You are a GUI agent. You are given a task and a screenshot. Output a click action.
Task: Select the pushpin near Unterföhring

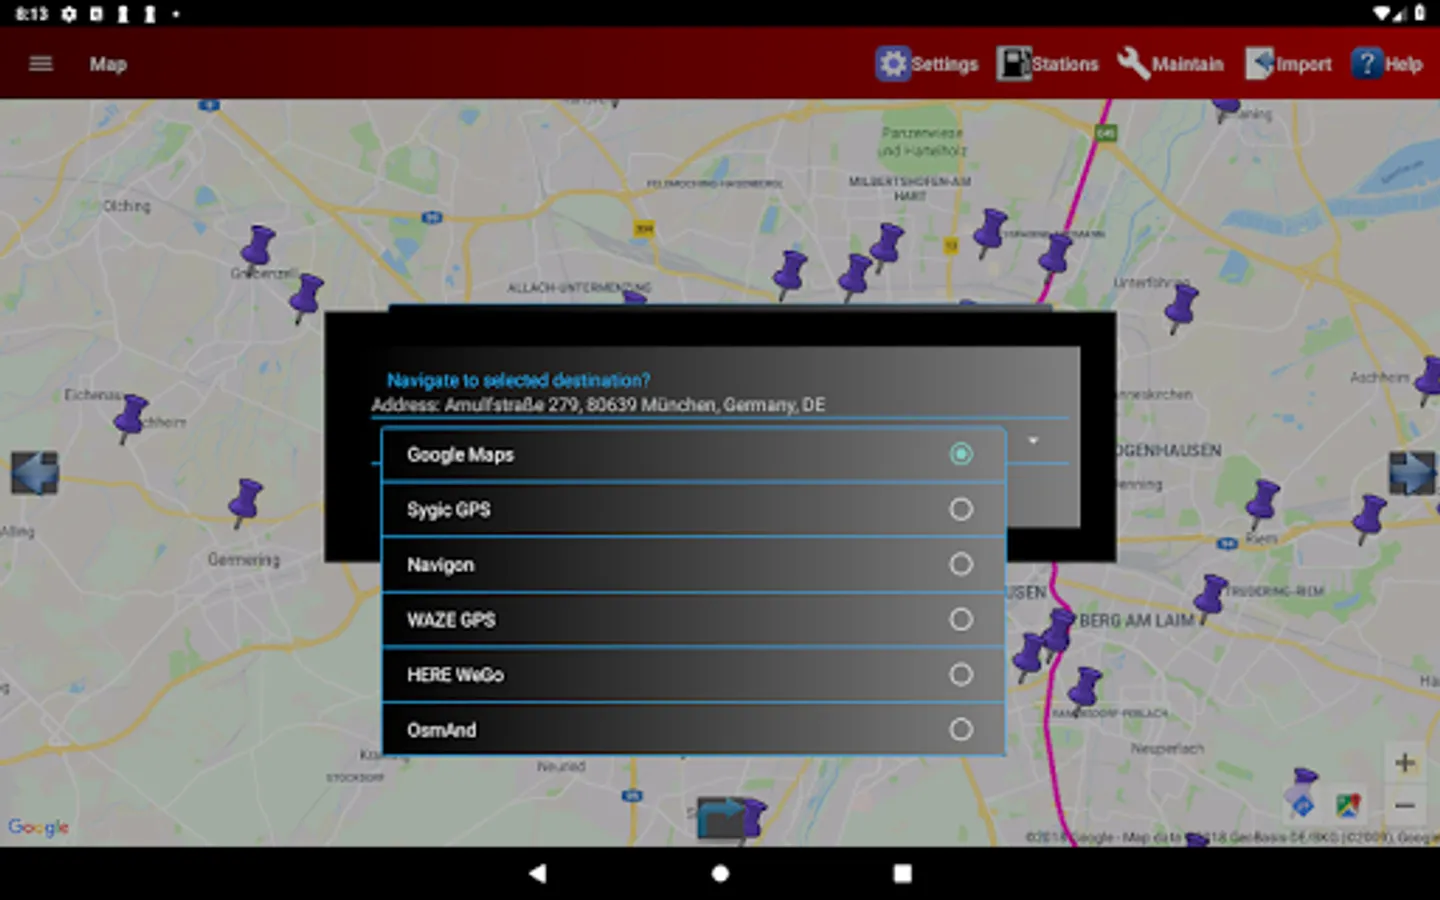1180,307
